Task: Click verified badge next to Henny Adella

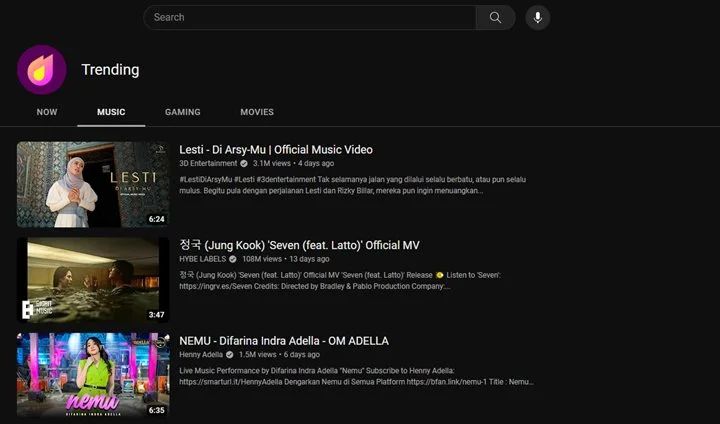Action: (230, 355)
